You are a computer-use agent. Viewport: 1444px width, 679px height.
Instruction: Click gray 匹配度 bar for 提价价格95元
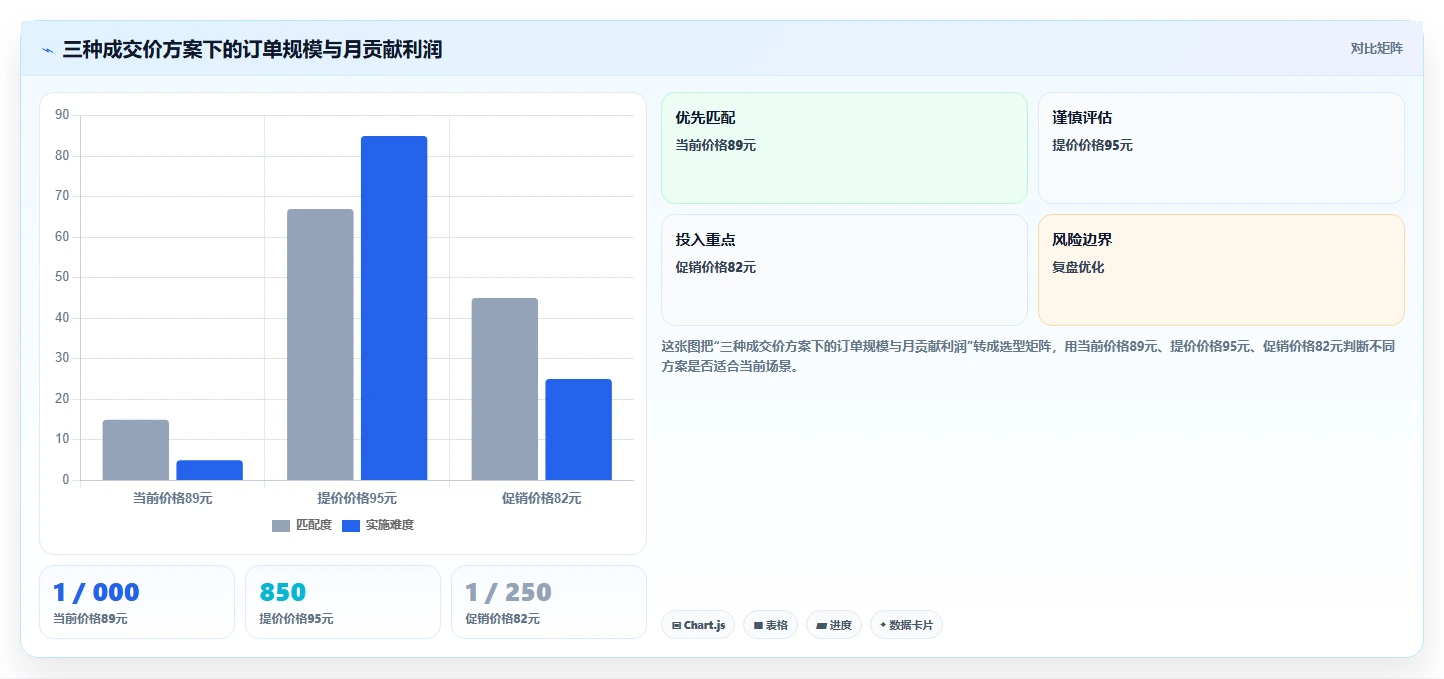click(x=320, y=345)
